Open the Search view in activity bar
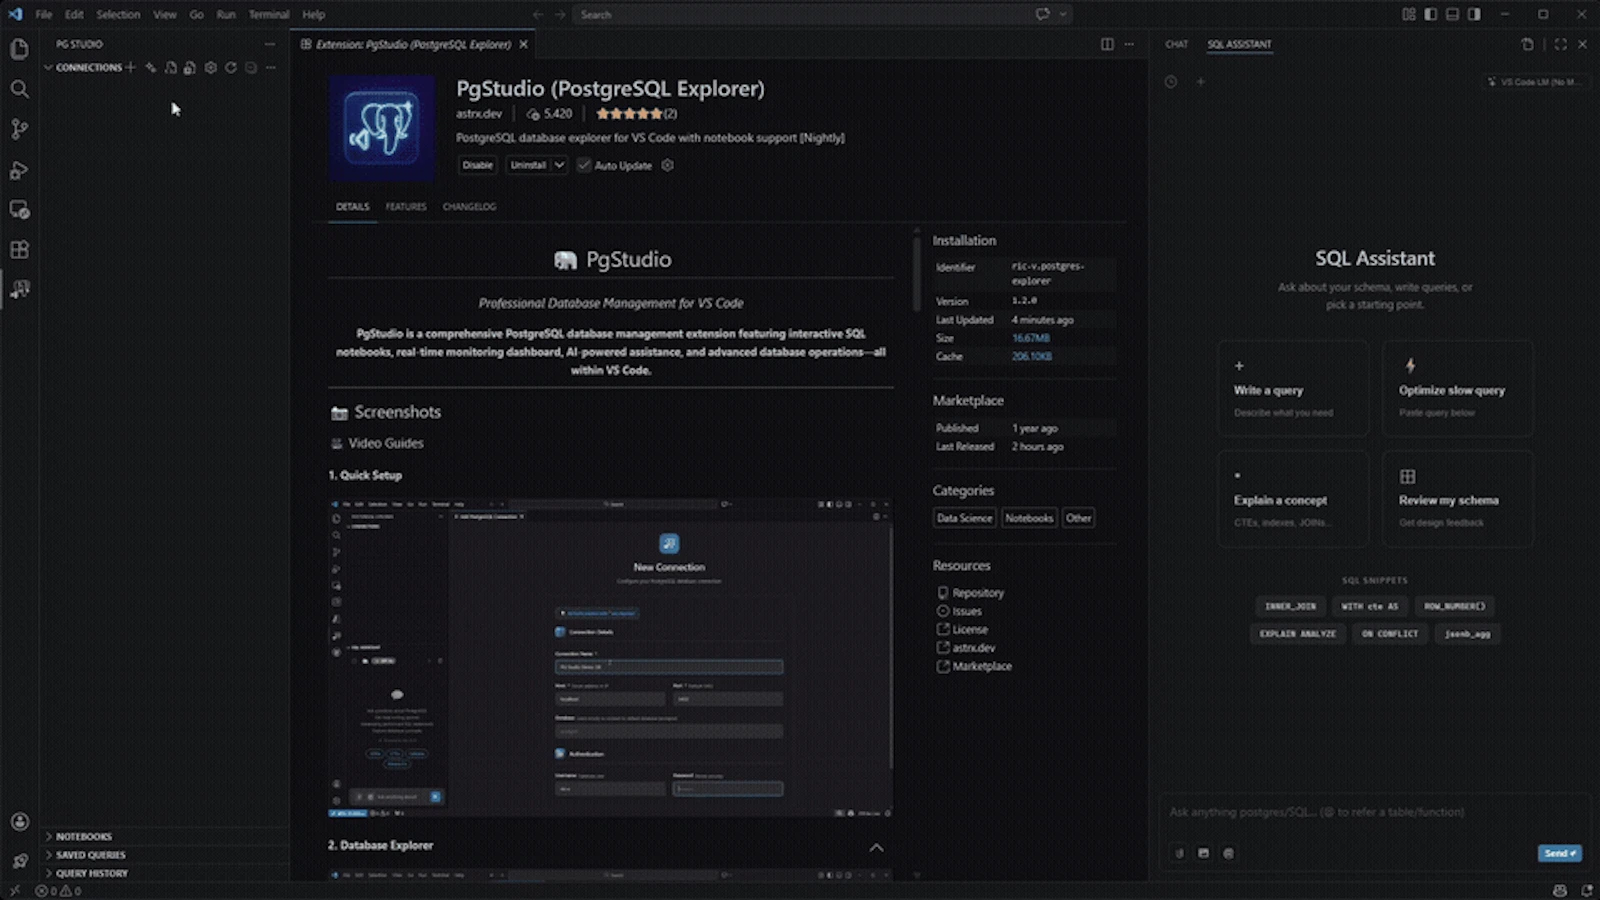Screen dimensions: 1600x900 [19, 89]
